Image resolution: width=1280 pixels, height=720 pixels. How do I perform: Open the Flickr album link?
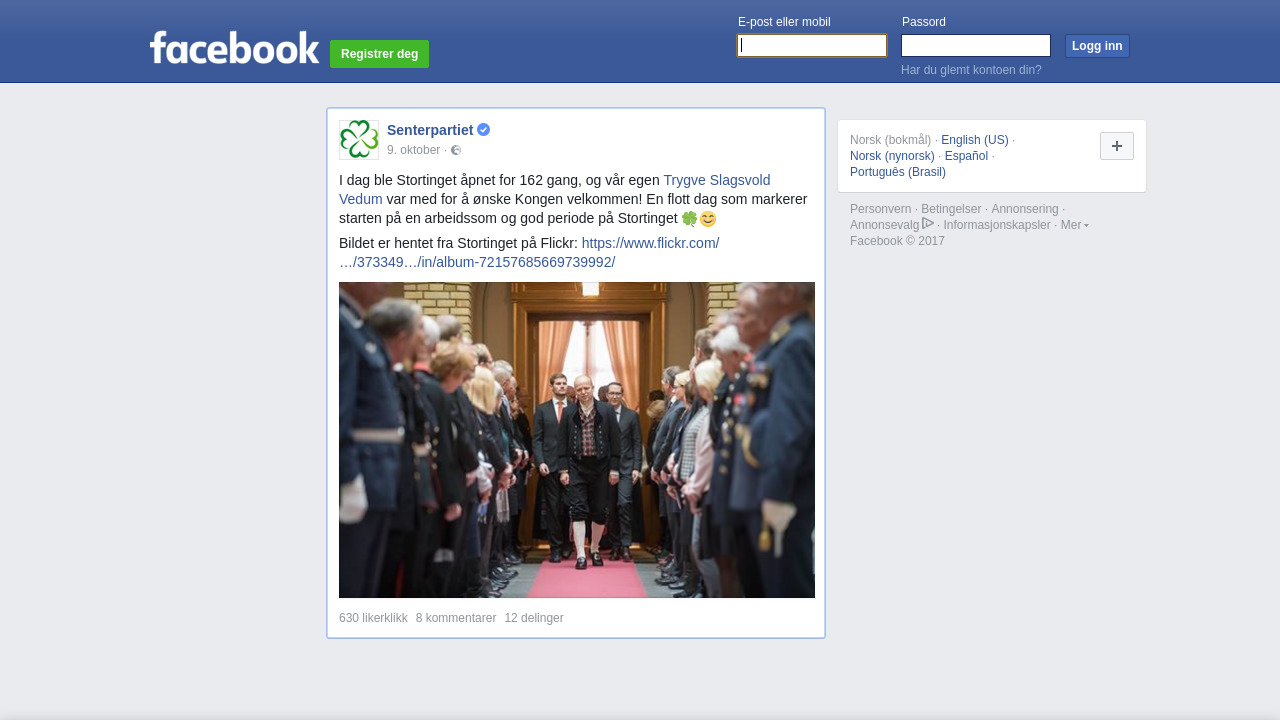point(529,252)
